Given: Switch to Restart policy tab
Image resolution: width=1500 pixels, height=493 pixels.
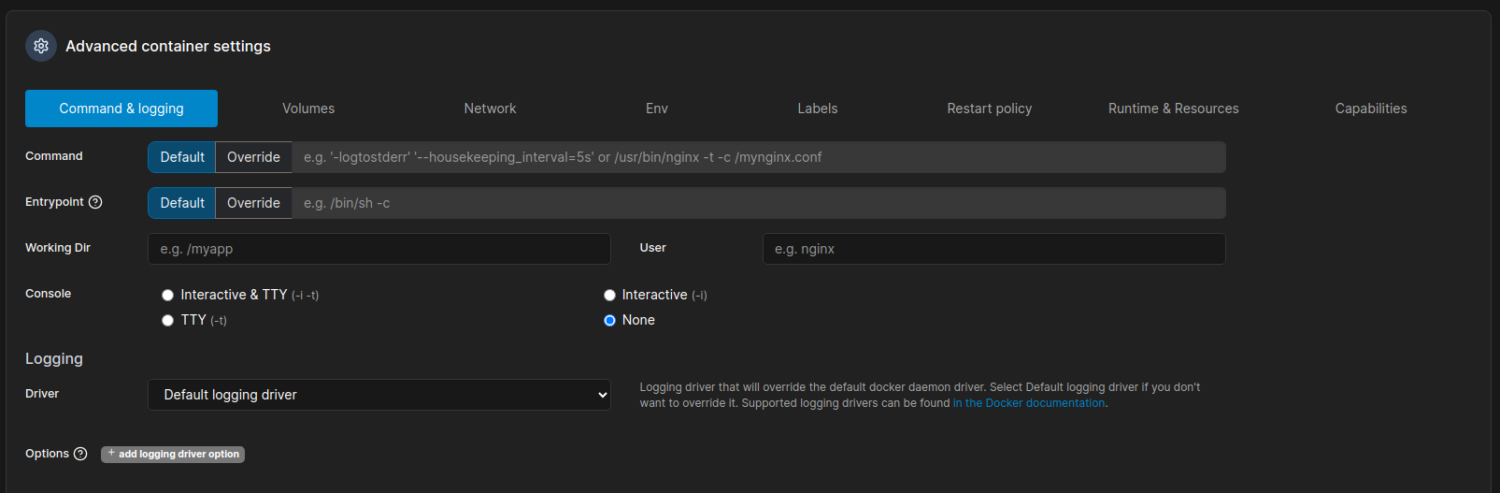Looking at the screenshot, I should point(989,108).
